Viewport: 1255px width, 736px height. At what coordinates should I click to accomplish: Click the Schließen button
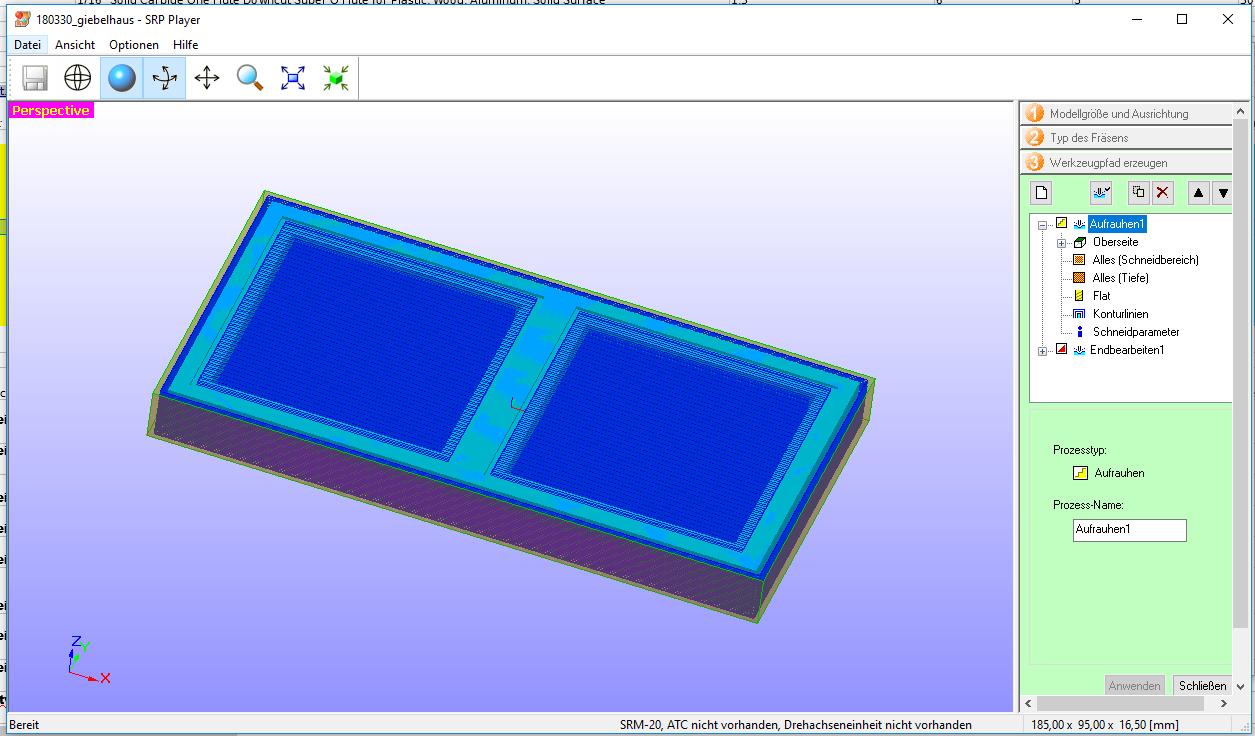1202,686
